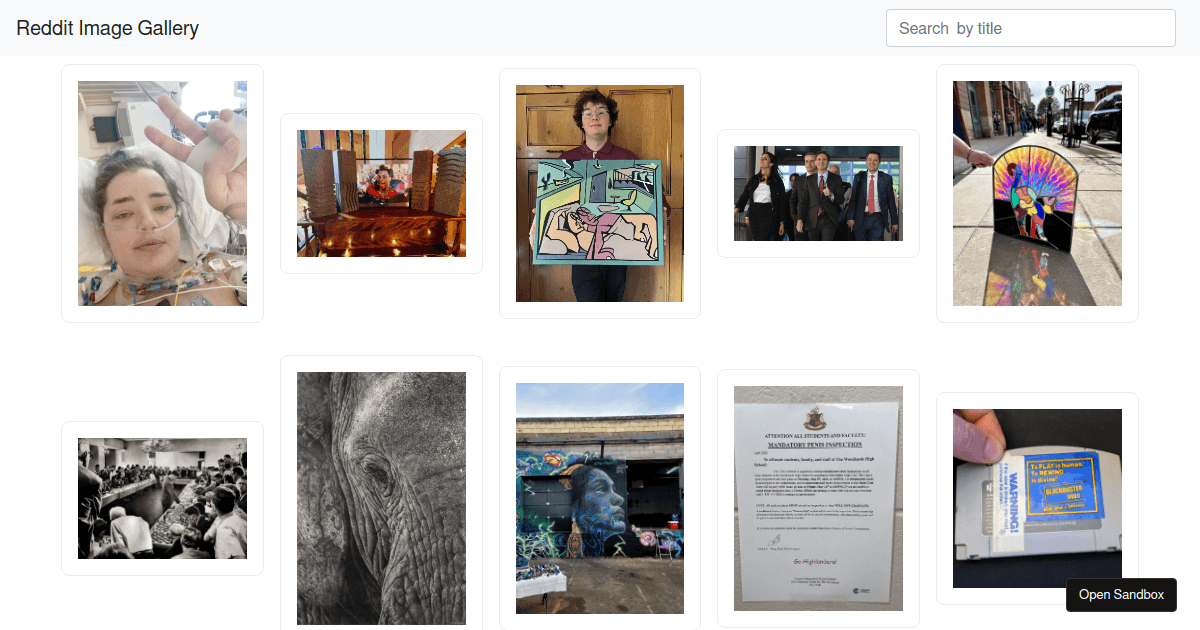
Task: View the men in suits walking photo
Action: tap(818, 193)
